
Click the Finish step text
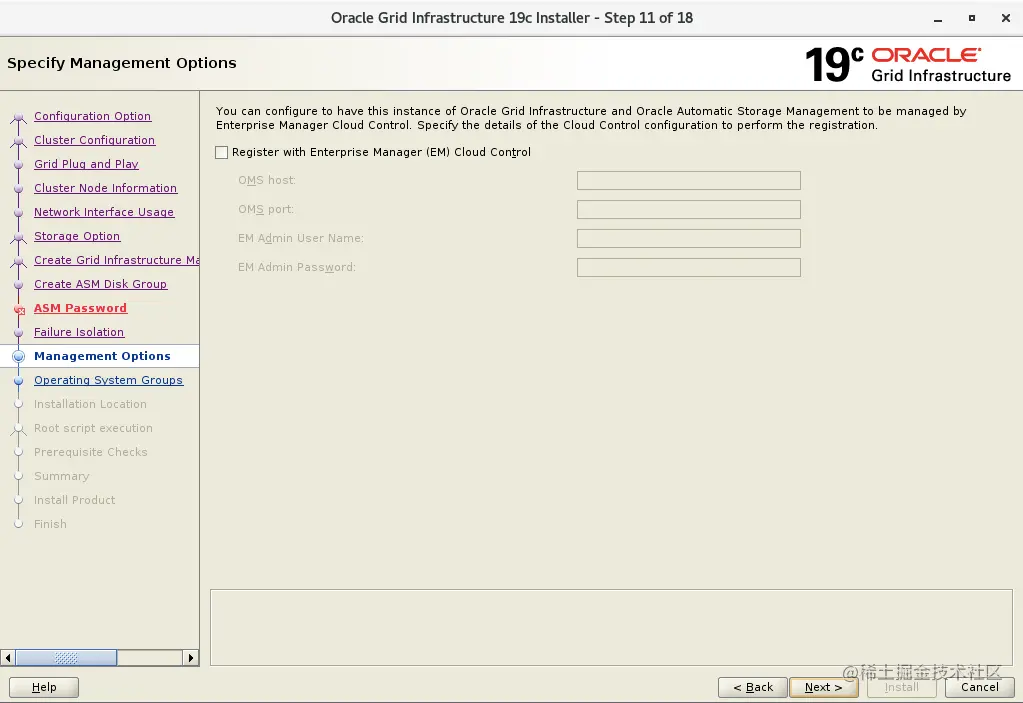[x=50, y=524]
